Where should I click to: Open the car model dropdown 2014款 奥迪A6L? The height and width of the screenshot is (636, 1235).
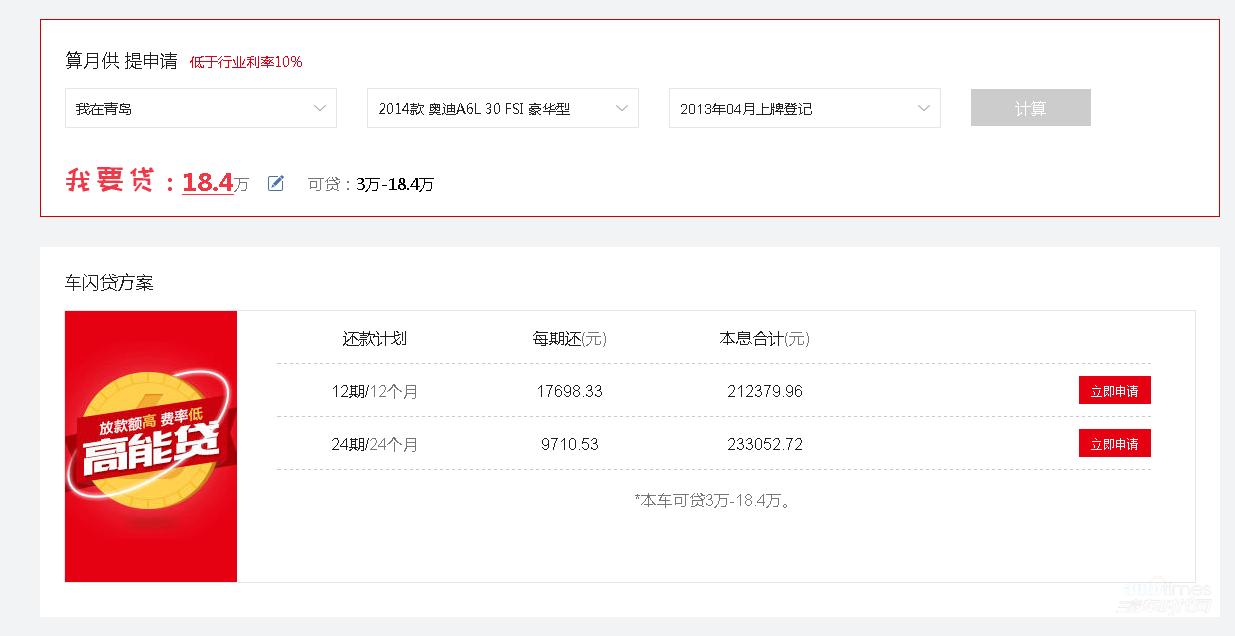pos(503,108)
